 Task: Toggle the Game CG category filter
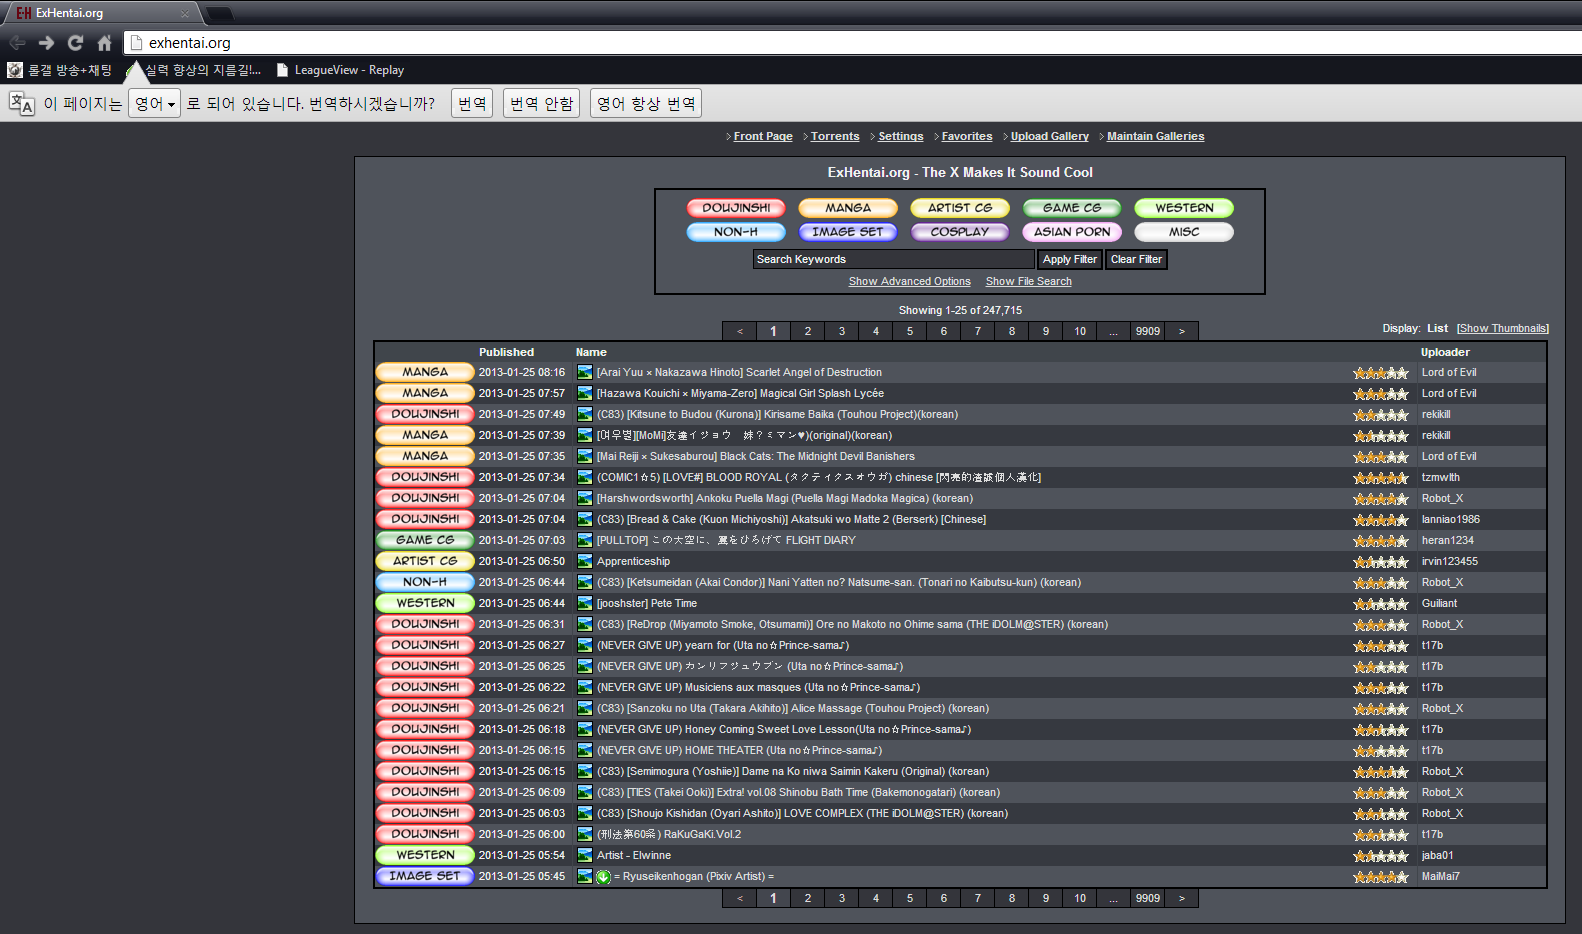point(1071,208)
